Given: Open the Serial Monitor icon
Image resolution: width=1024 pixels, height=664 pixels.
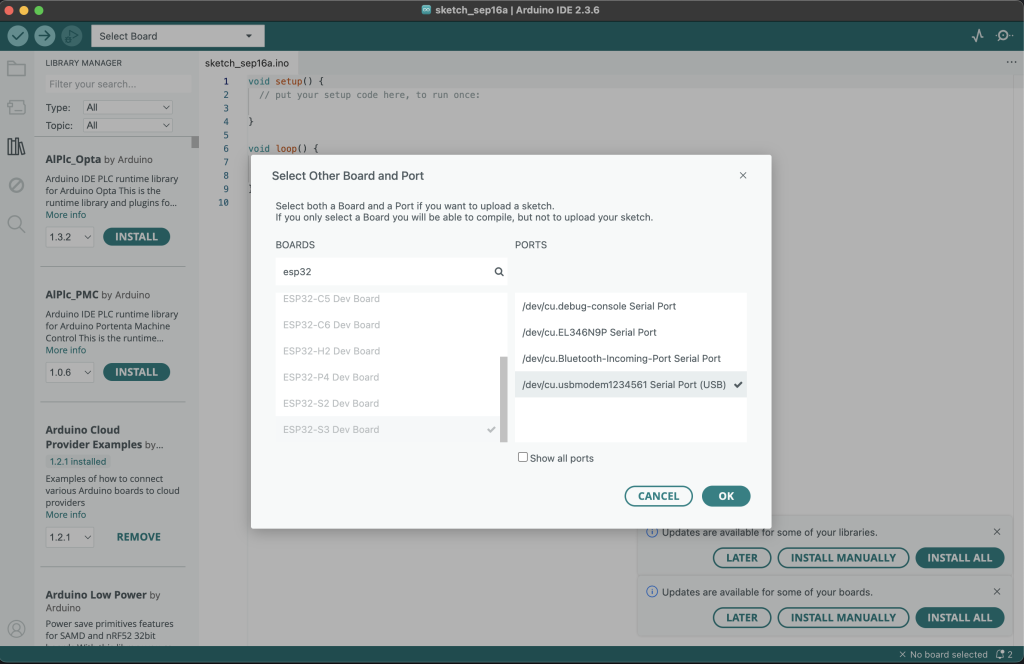Looking at the screenshot, I should [x=1004, y=36].
